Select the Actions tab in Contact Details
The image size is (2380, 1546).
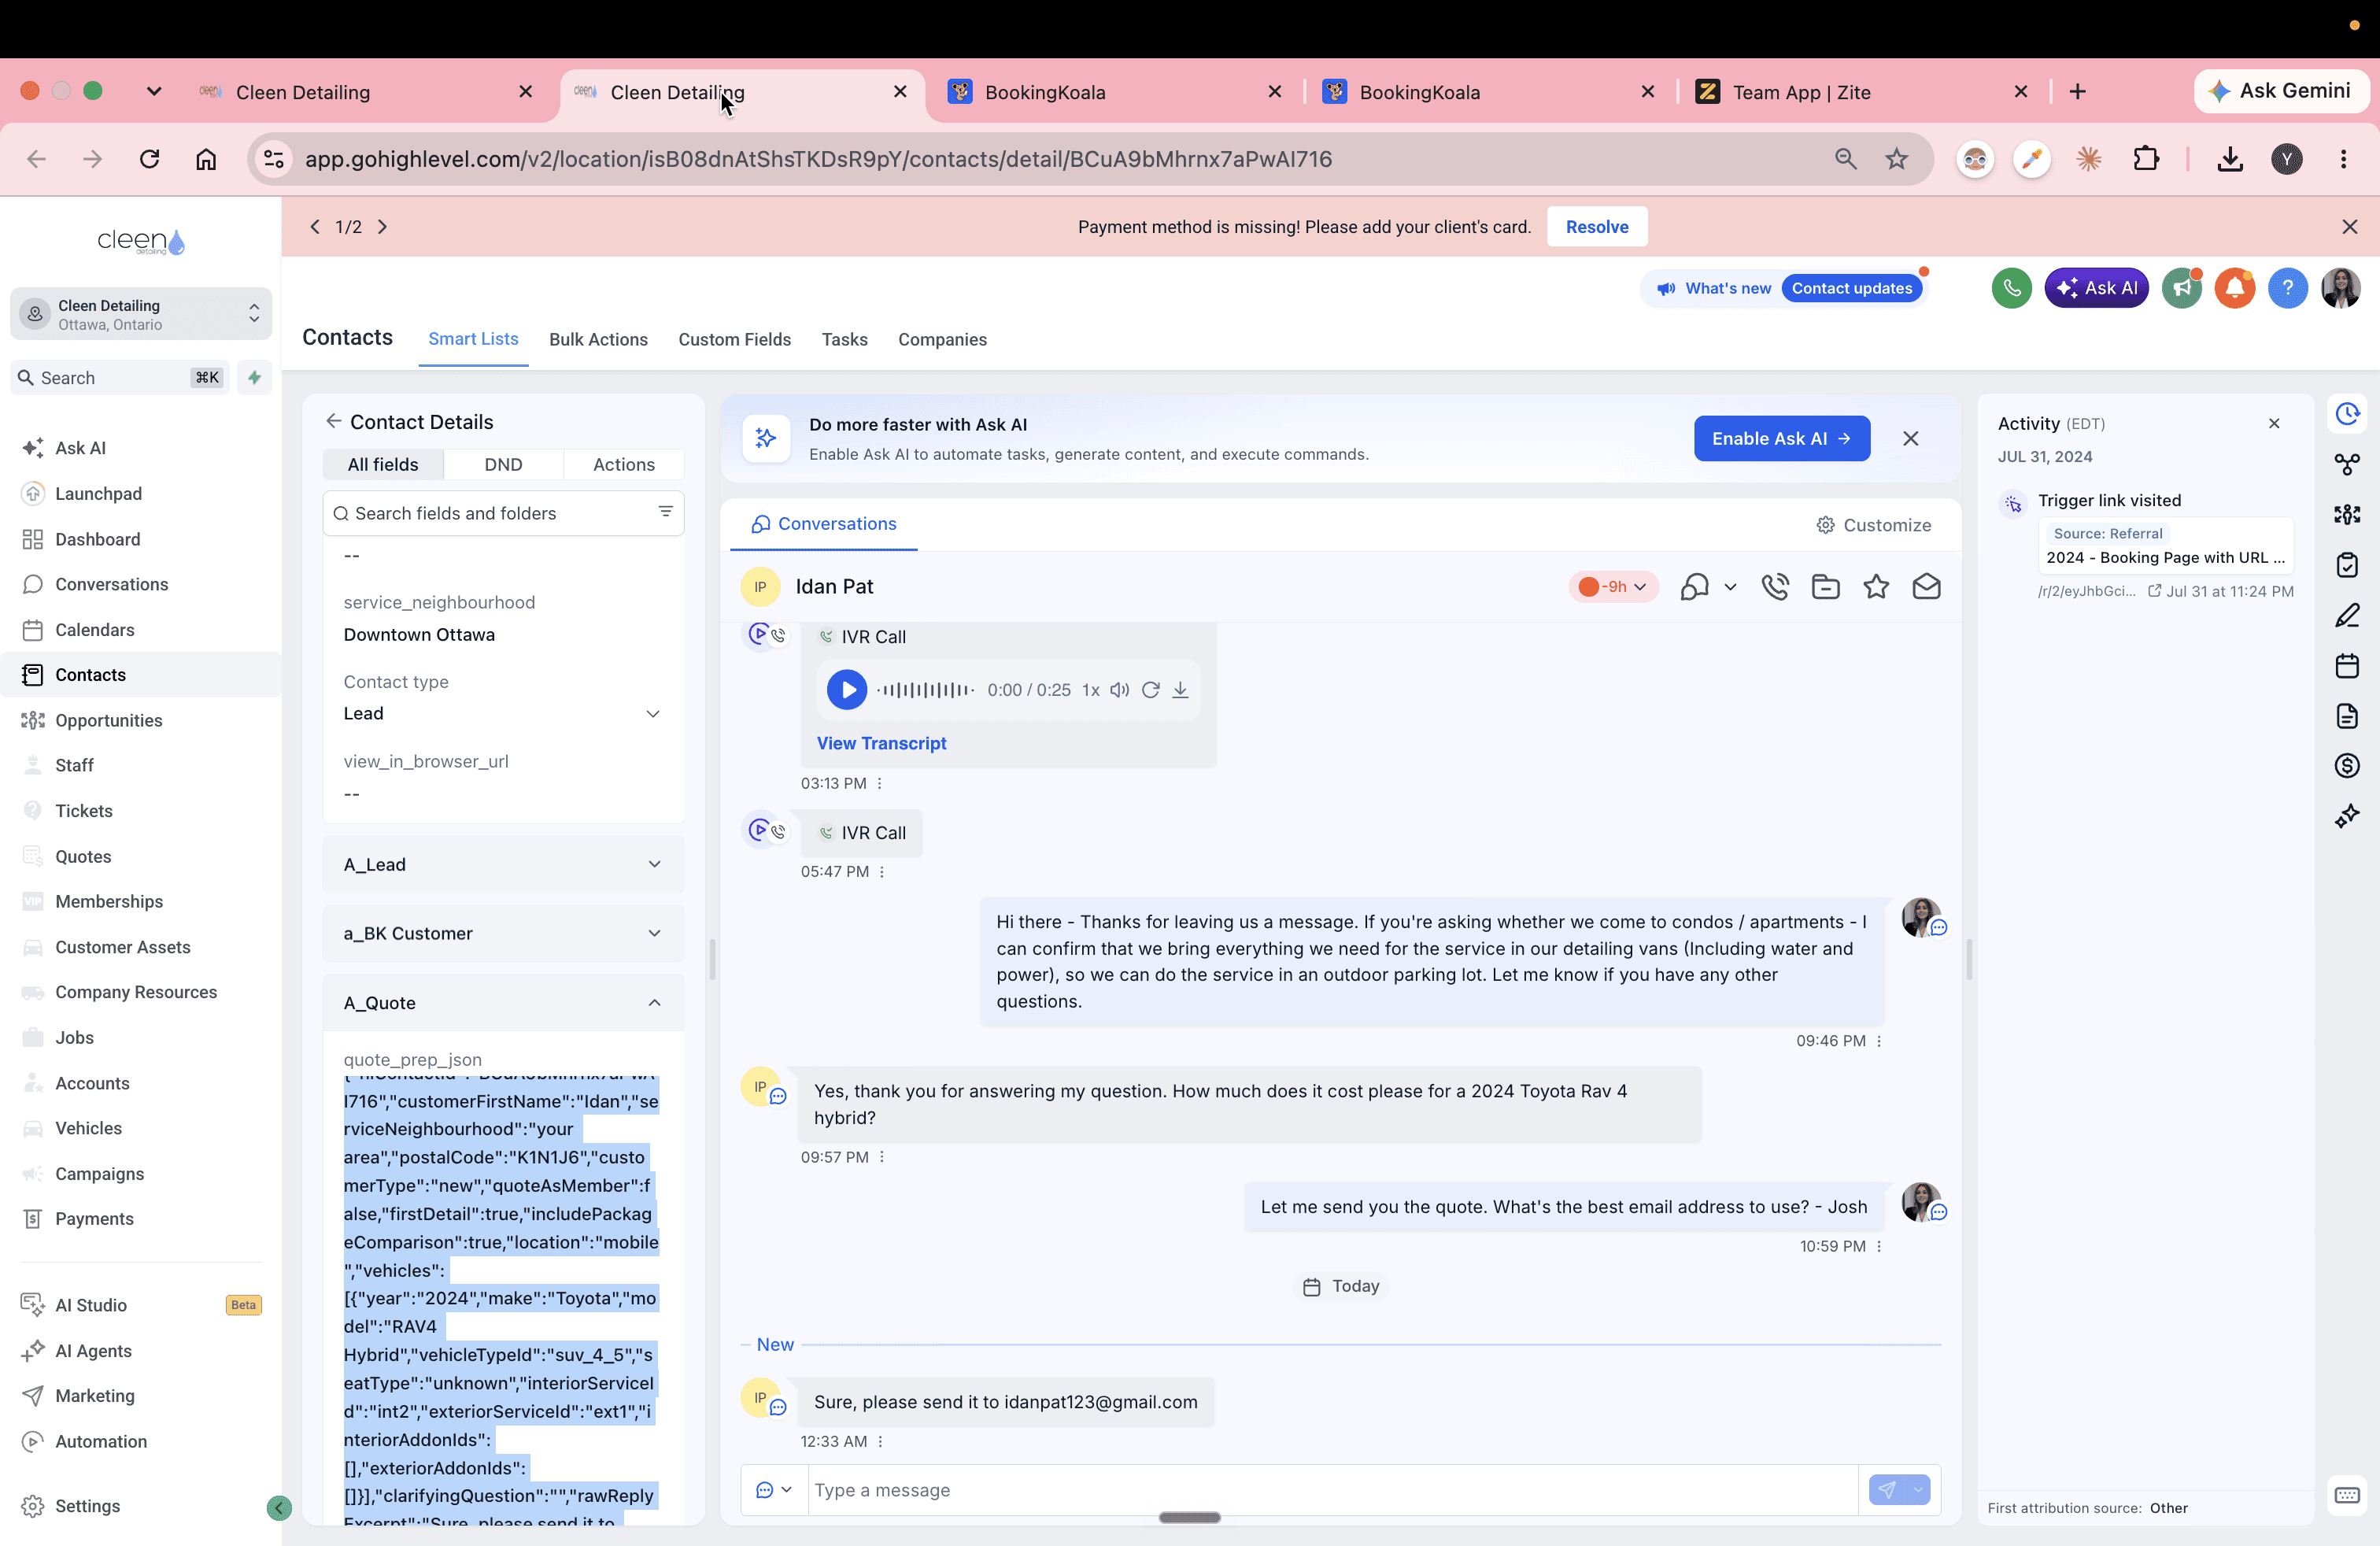click(x=624, y=464)
